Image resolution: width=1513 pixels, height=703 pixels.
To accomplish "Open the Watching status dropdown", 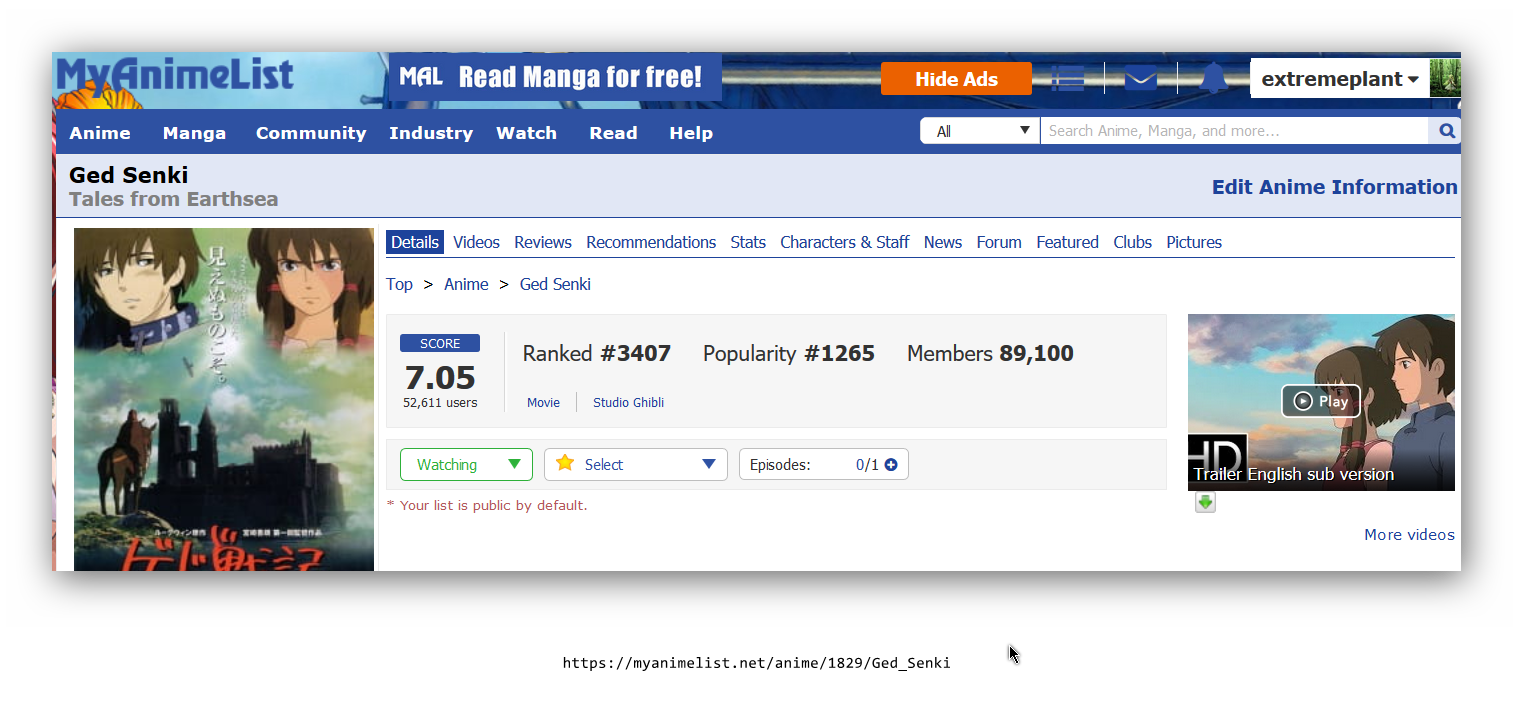I will click(466, 465).
